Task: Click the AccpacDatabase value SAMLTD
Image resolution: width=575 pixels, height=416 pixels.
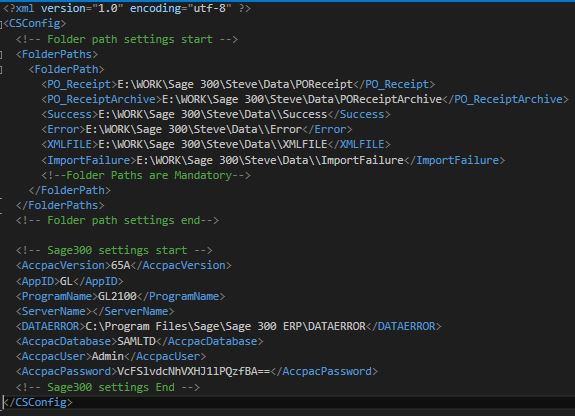Action: [x=136, y=342]
